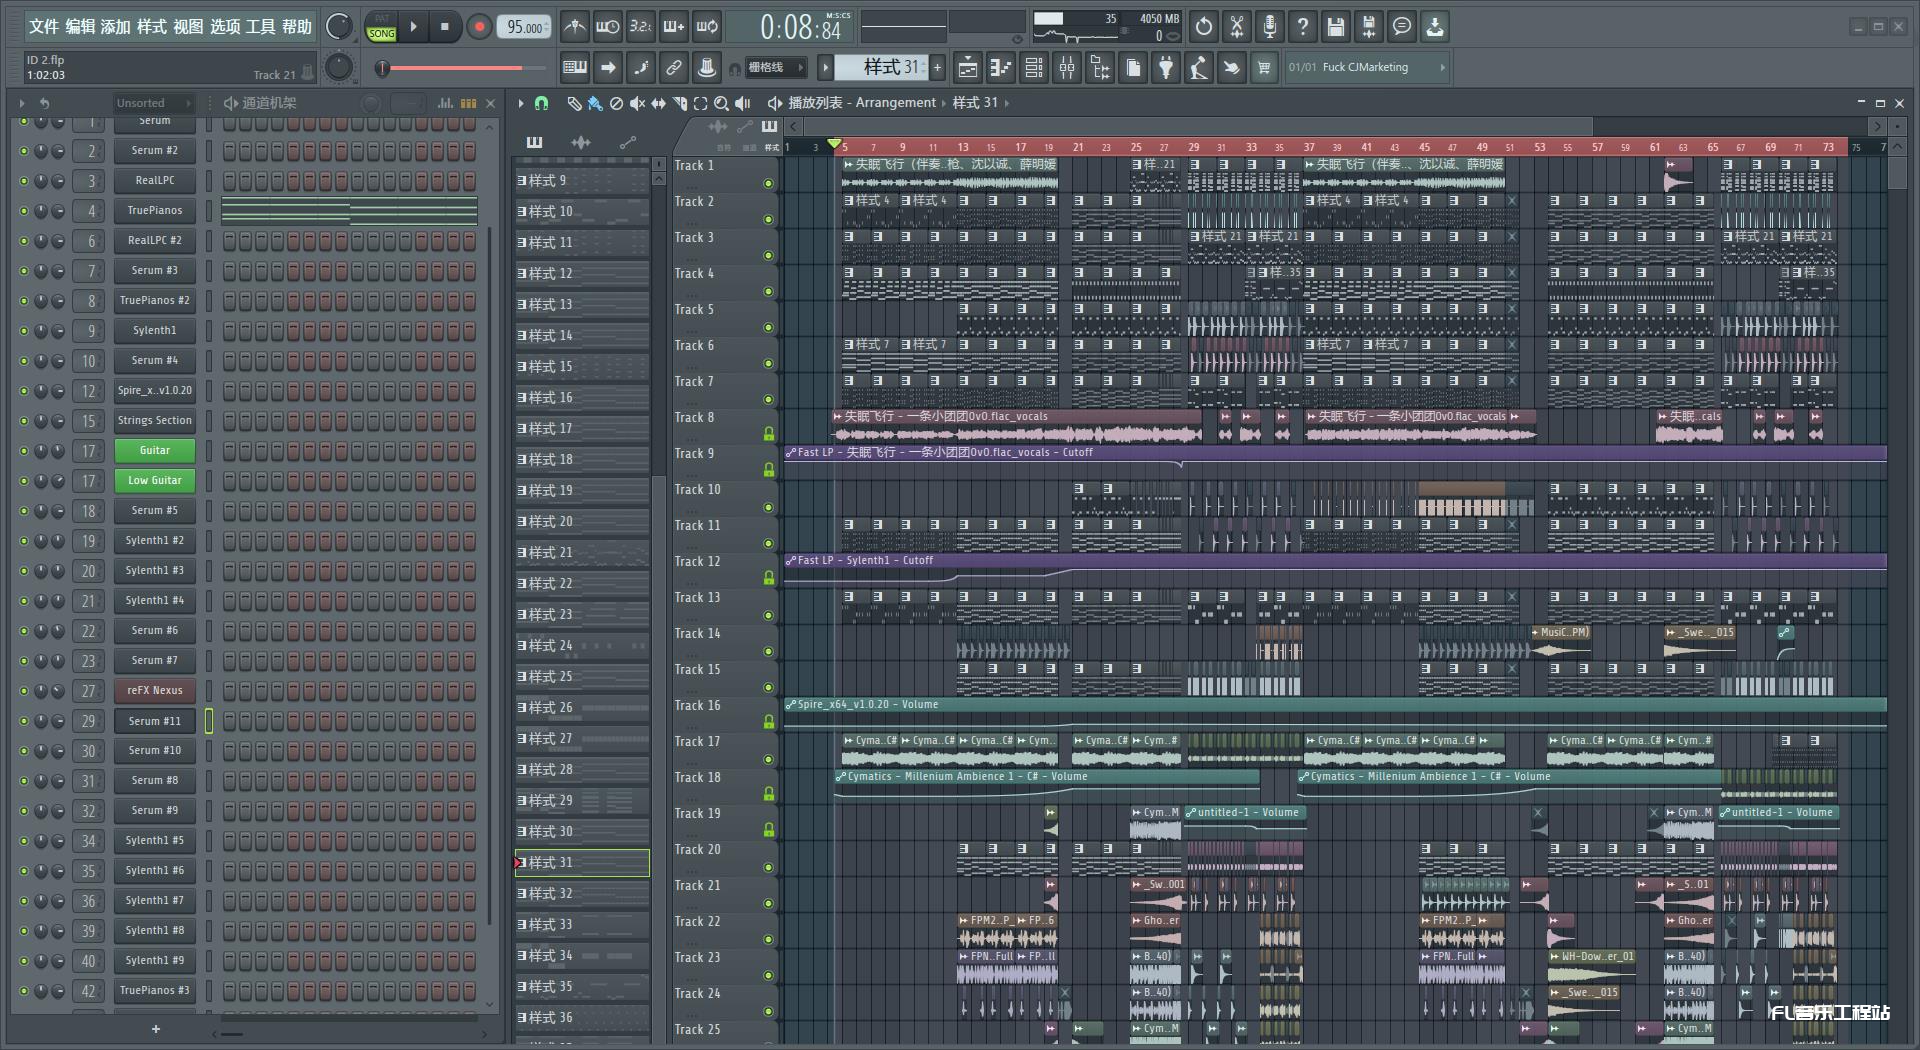Open the Channel rack toolbar icon
This screenshot has width=1920, height=1050.
click(x=1033, y=67)
